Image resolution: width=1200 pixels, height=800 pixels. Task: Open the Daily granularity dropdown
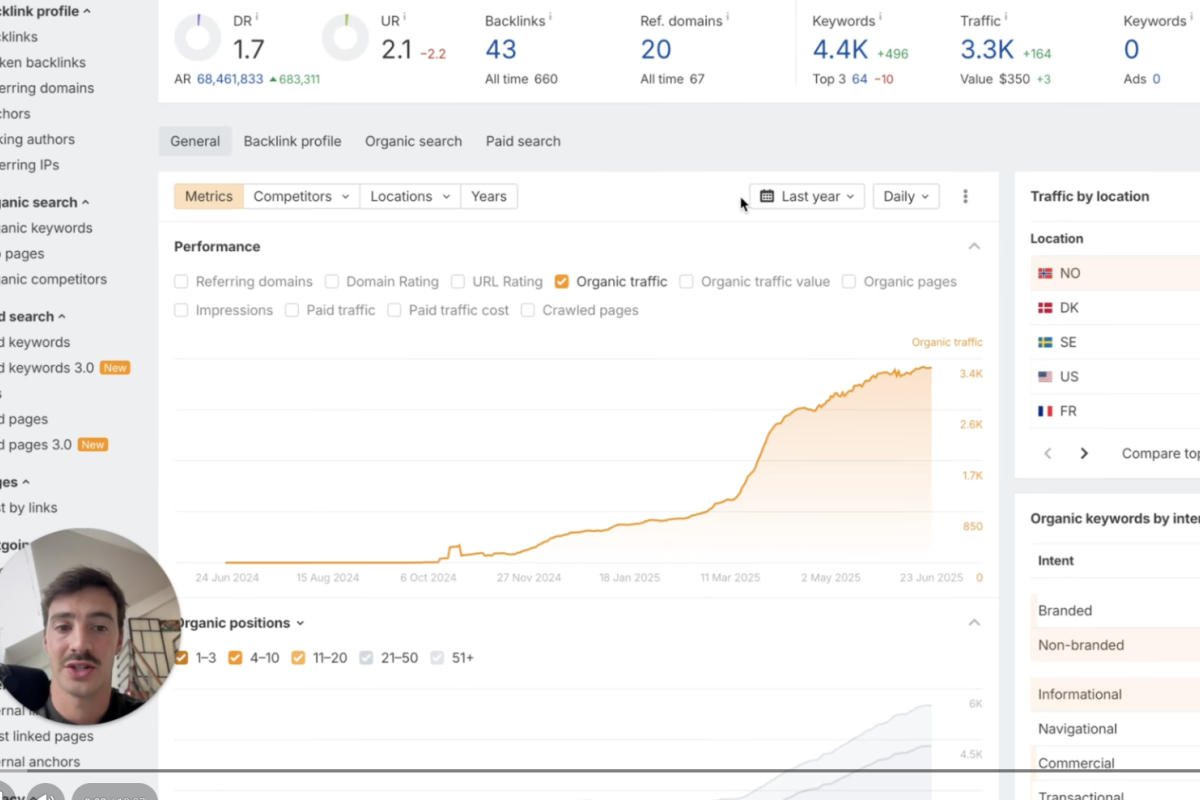coord(906,197)
